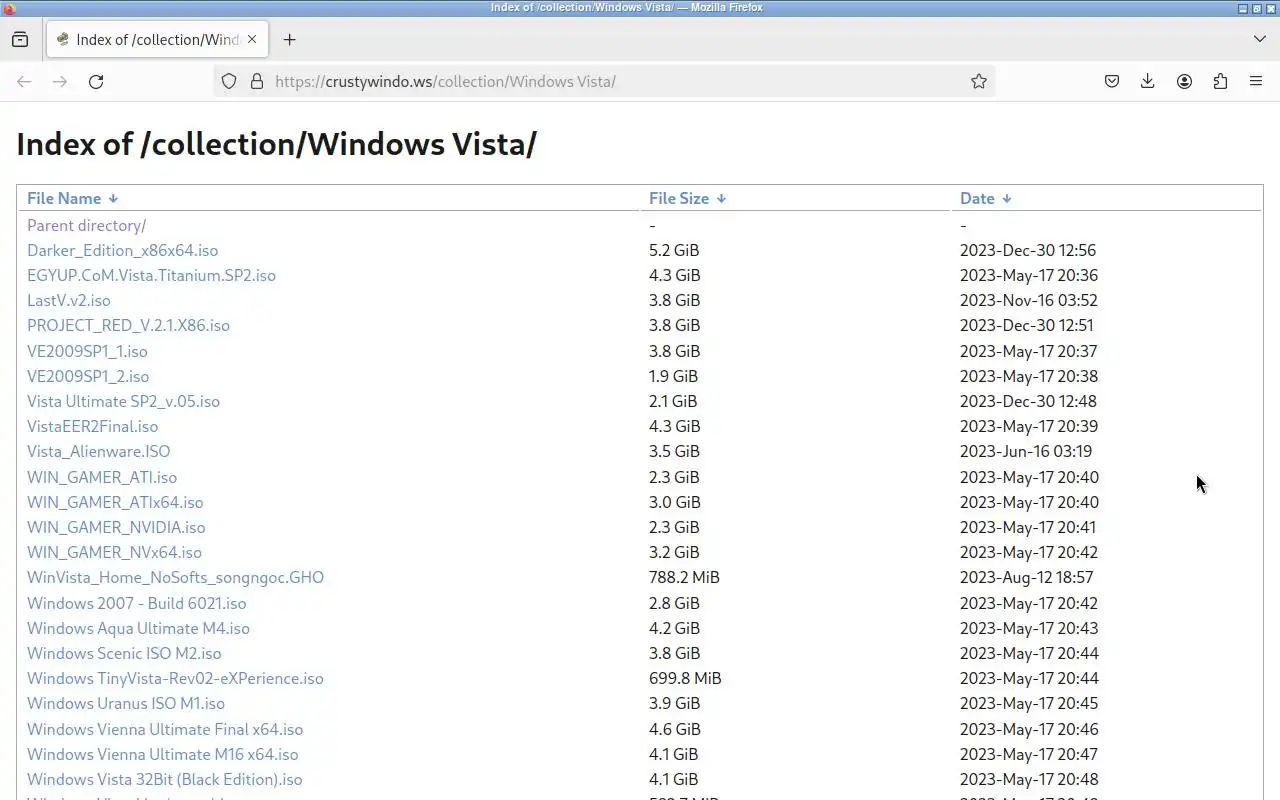Open a new tab with plus button
The height and width of the screenshot is (800, 1280).
[x=289, y=40]
